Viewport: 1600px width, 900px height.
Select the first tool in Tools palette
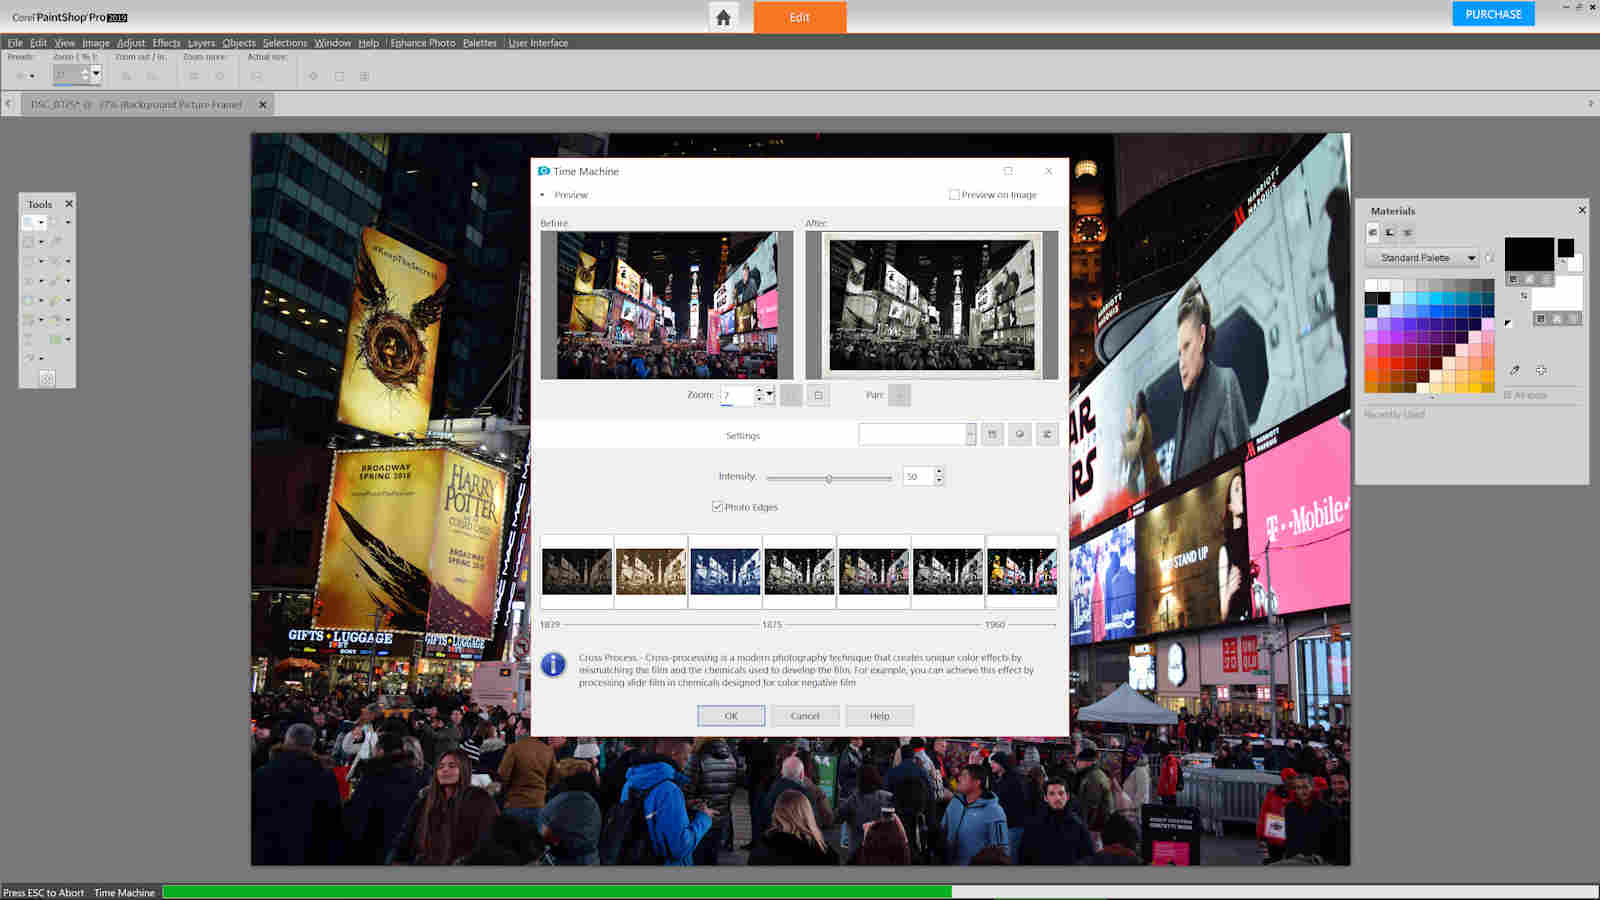(x=28, y=222)
